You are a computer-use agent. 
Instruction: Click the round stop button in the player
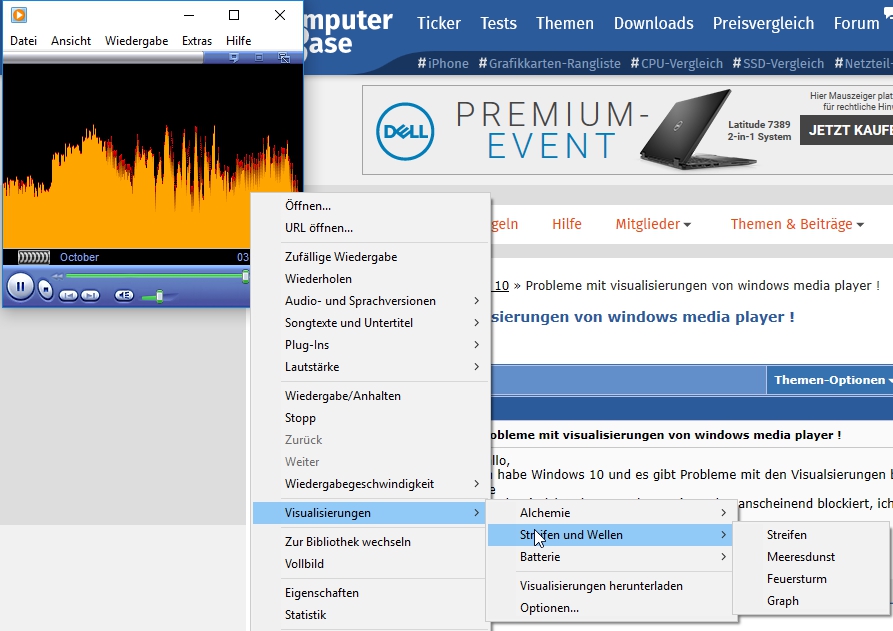pyautogui.click(x=46, y=290)
